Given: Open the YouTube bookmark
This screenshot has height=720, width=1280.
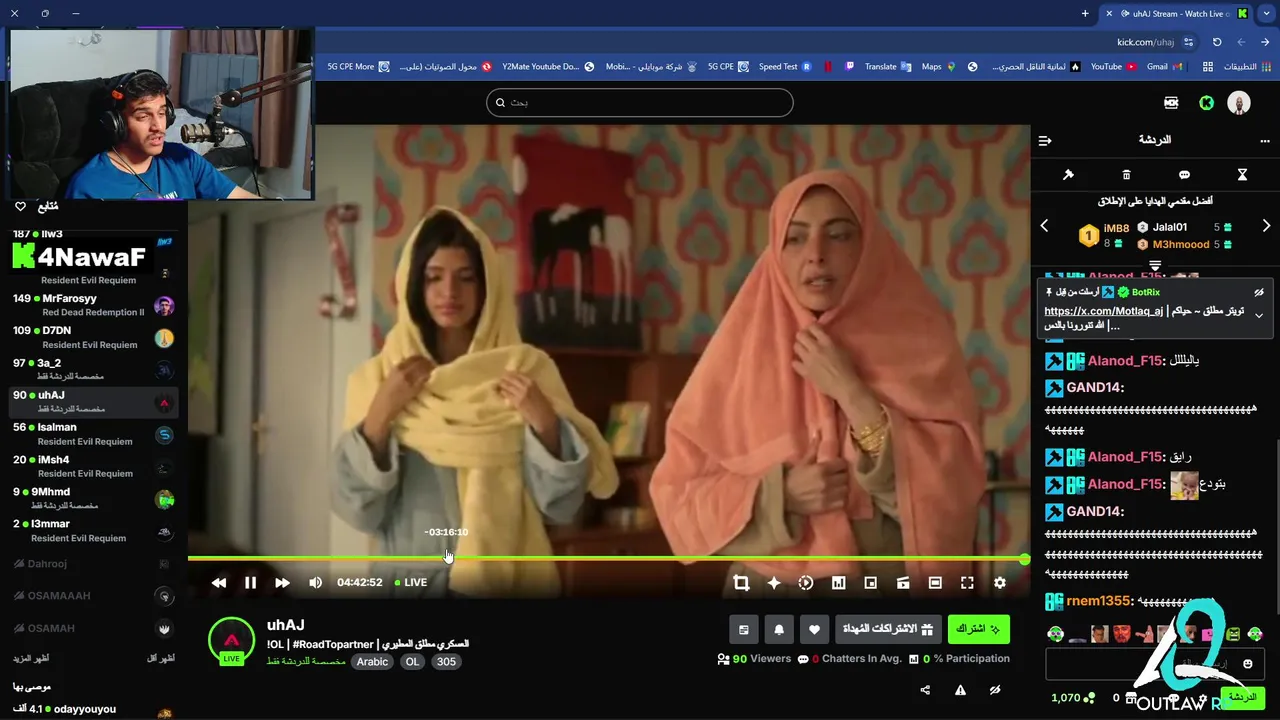Looking at the screenshot, I should [1113, 67].
